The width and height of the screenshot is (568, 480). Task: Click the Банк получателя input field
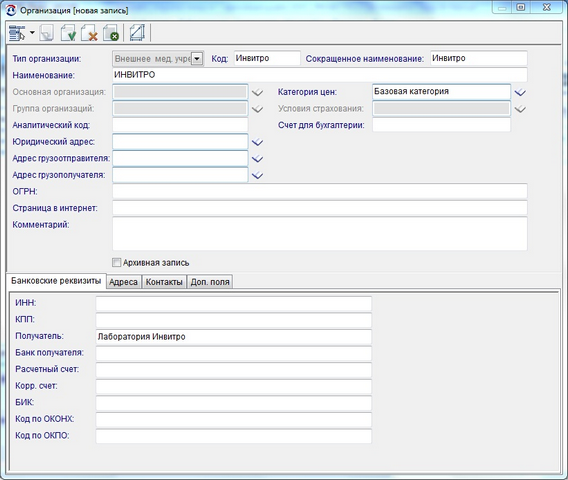point(234,353)
